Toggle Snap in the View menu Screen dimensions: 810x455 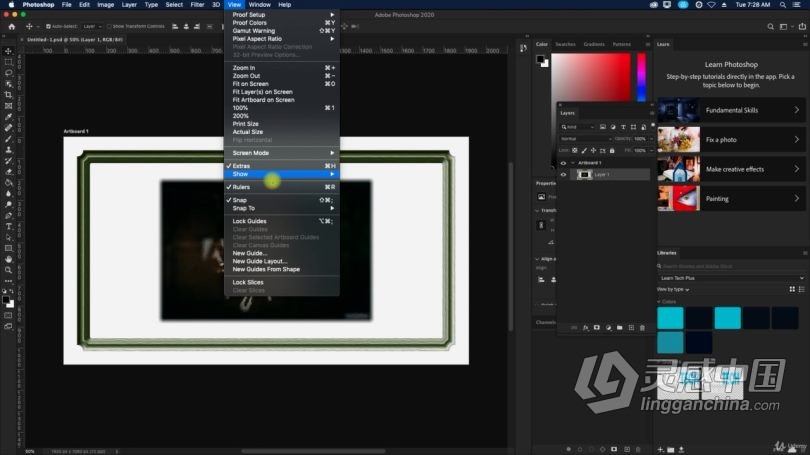pos(282,200)
